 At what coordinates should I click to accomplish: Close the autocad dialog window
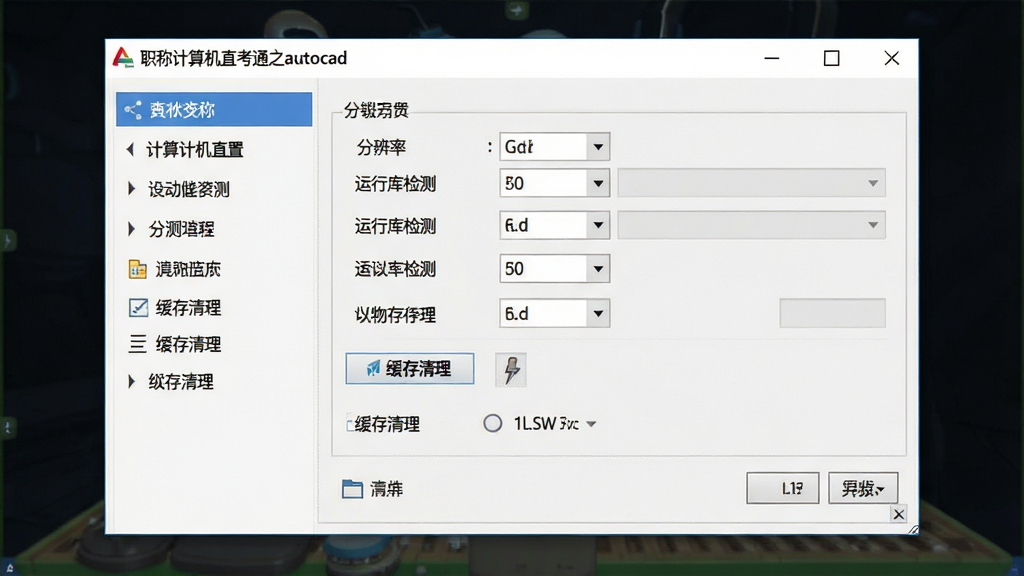(891, 58)
